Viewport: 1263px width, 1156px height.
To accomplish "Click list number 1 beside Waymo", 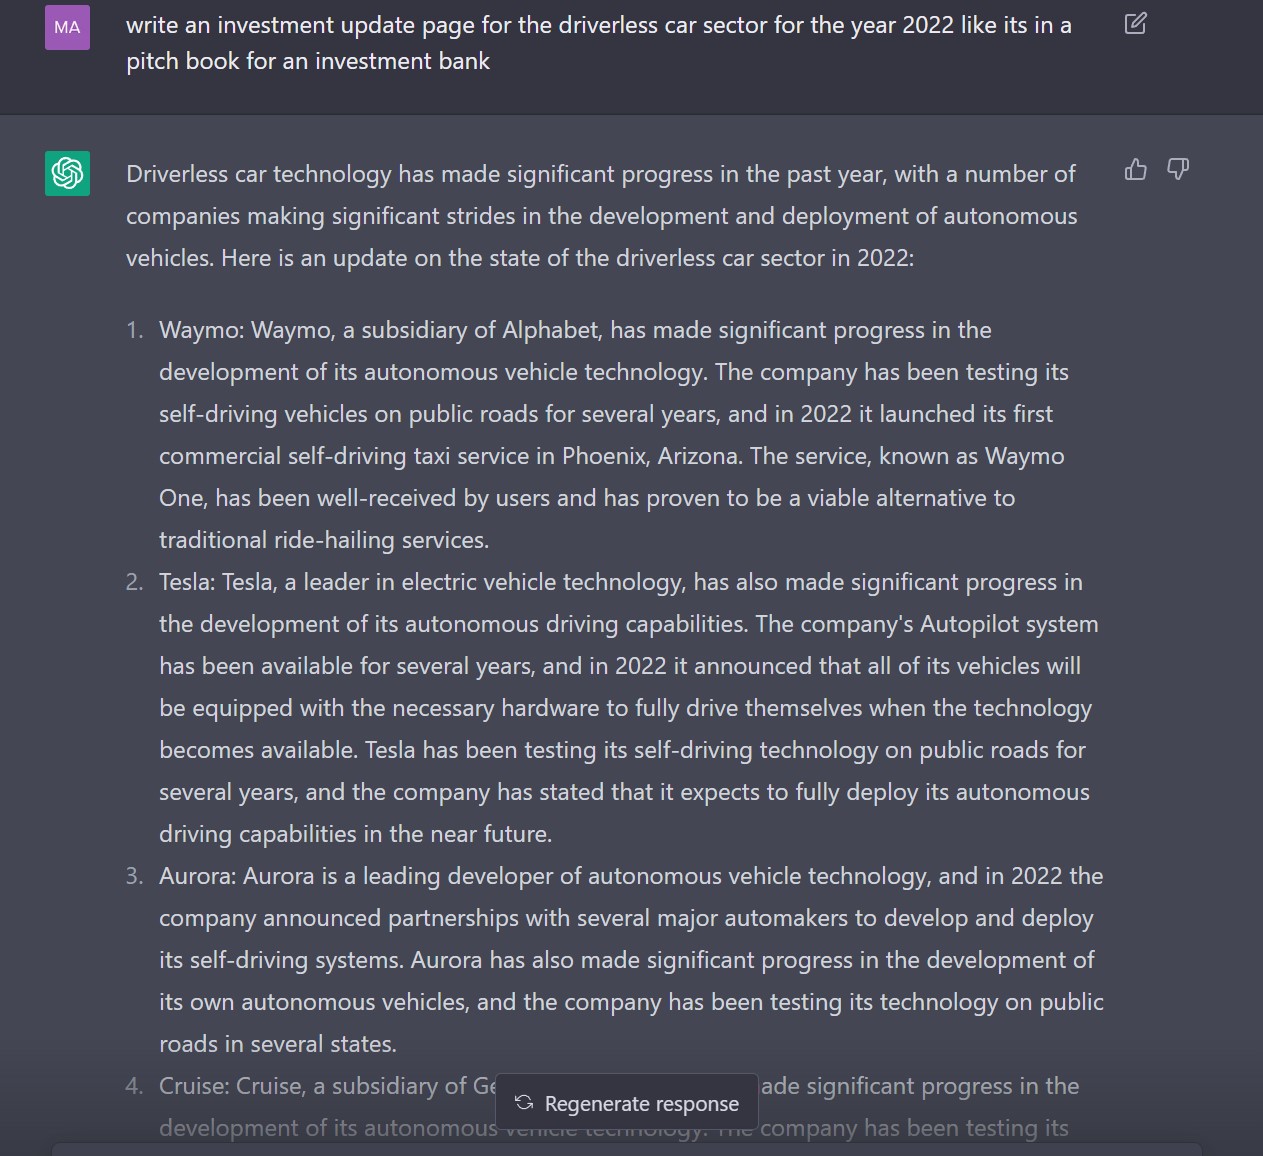I will 135,331.
